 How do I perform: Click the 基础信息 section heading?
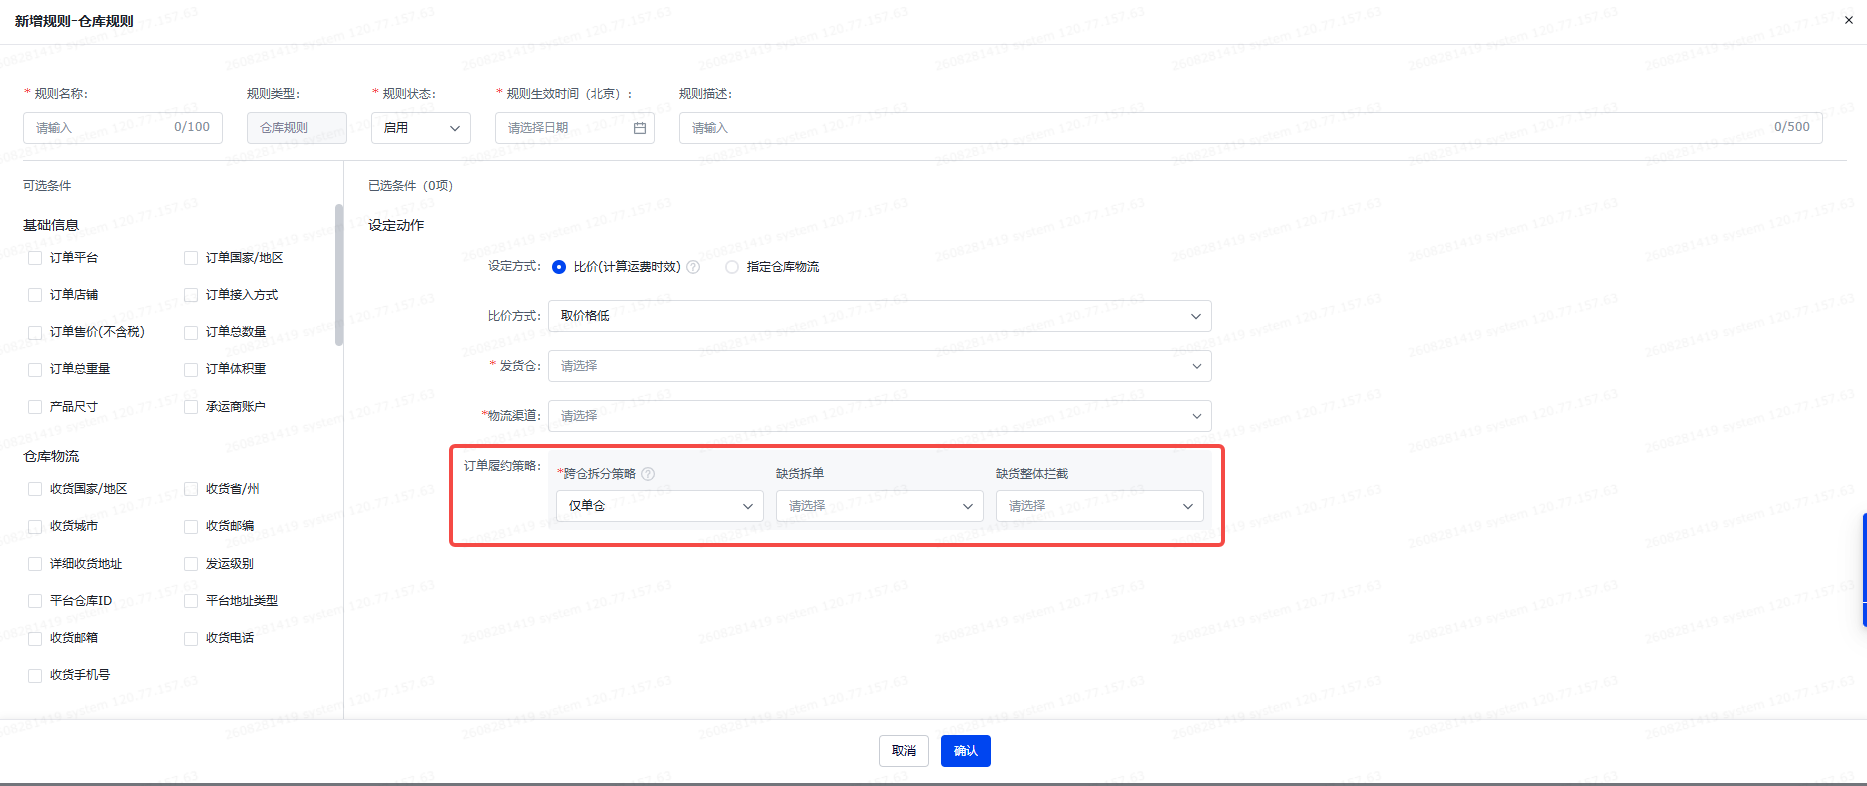pos(51,225)
